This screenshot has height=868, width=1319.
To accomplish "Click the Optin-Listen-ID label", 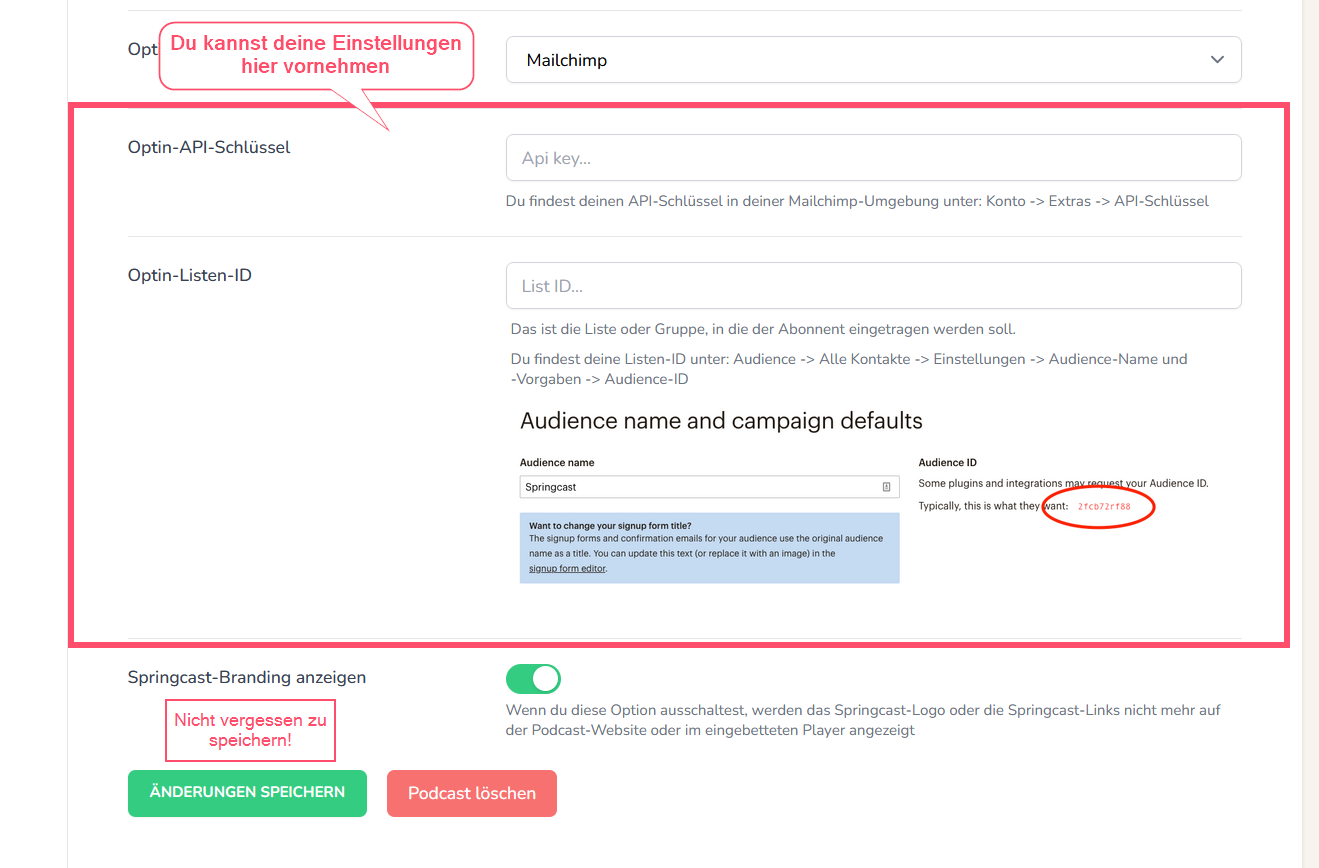I will coord(190,275).
